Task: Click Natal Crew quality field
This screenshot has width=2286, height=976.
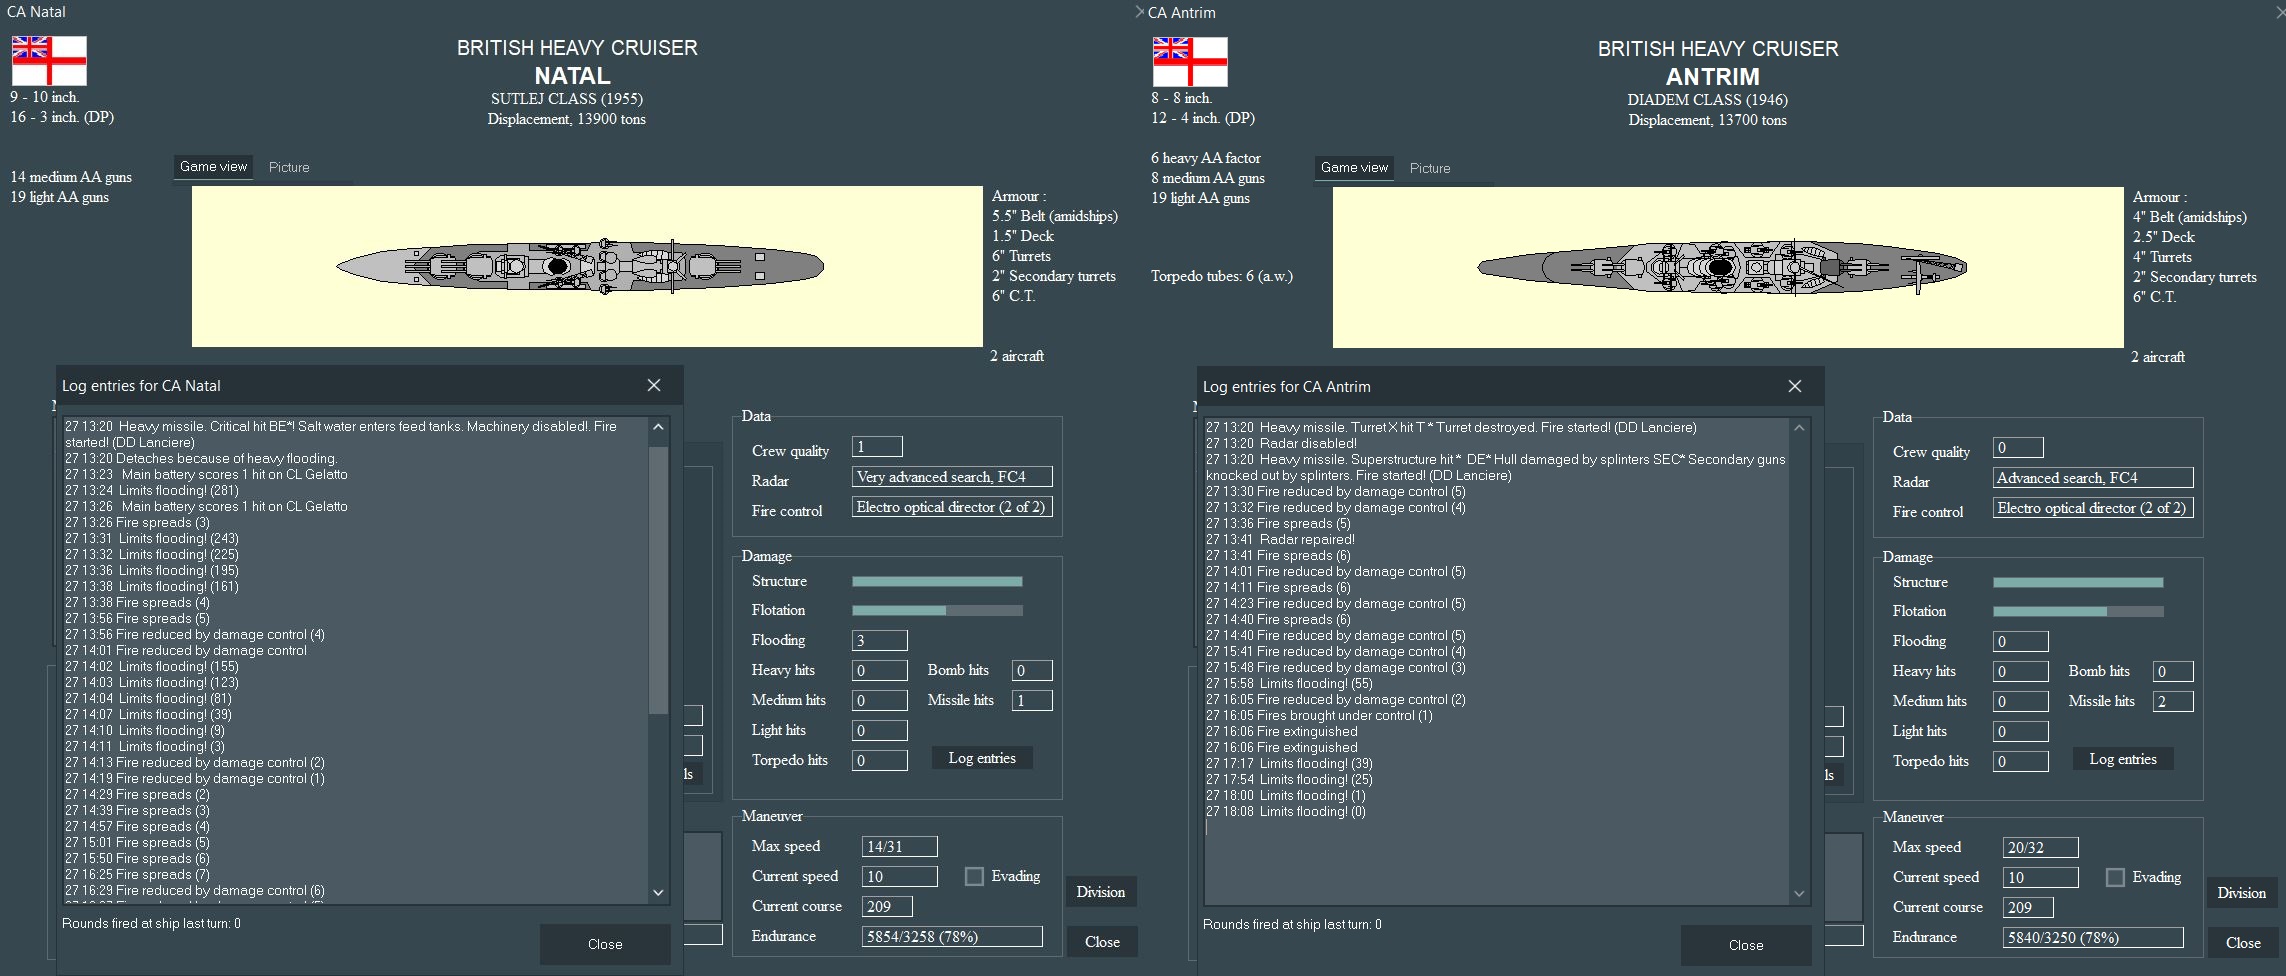Action: pos(877,447)
